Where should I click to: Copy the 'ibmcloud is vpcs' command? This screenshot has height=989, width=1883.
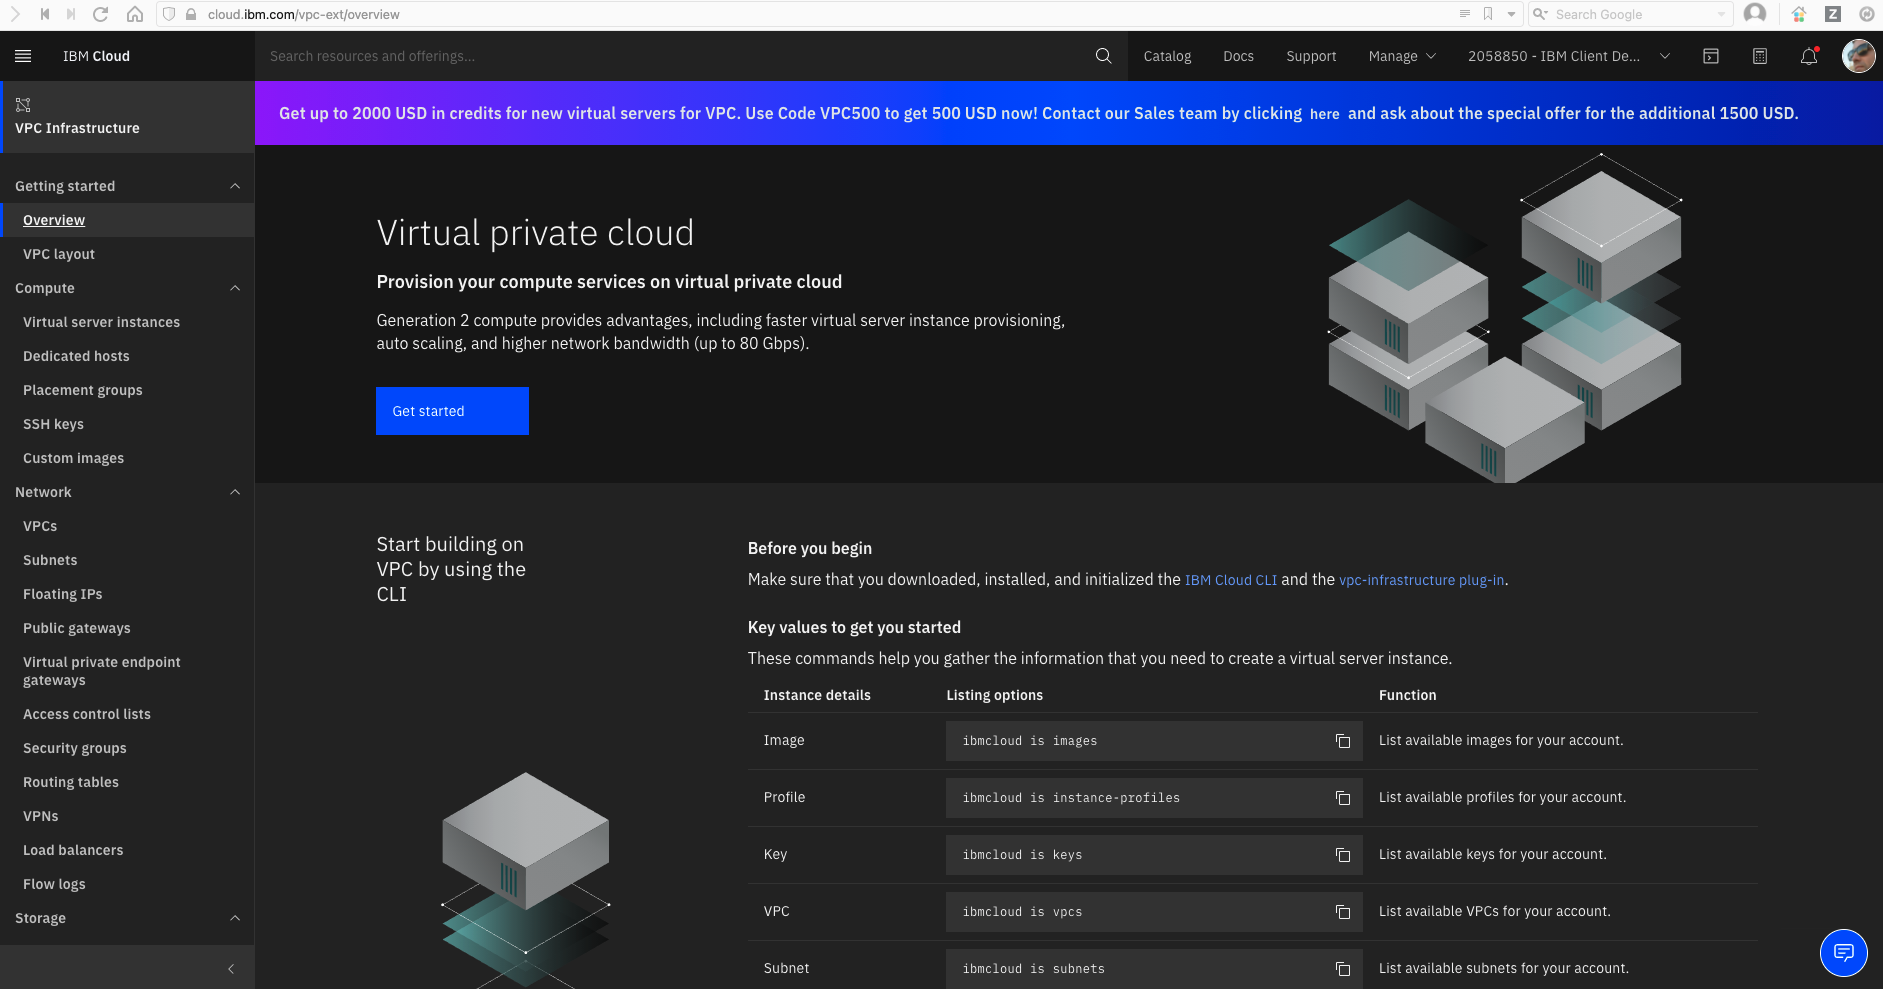(x=1343, y=912)
